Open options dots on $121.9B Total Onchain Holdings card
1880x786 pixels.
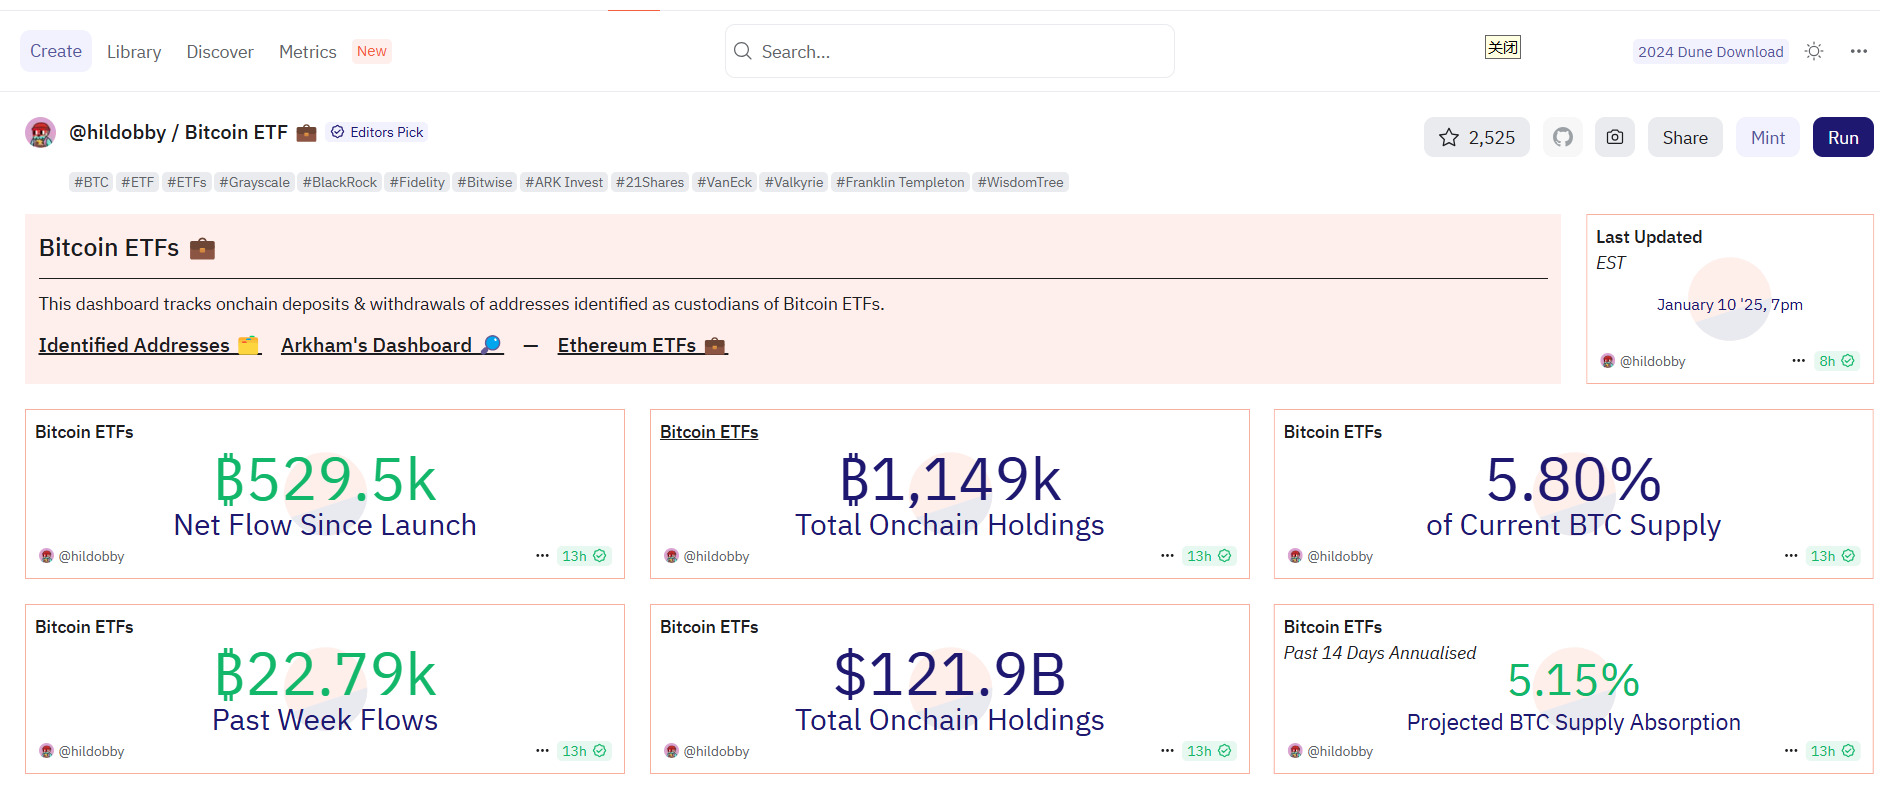click(x=1167, y=750)
